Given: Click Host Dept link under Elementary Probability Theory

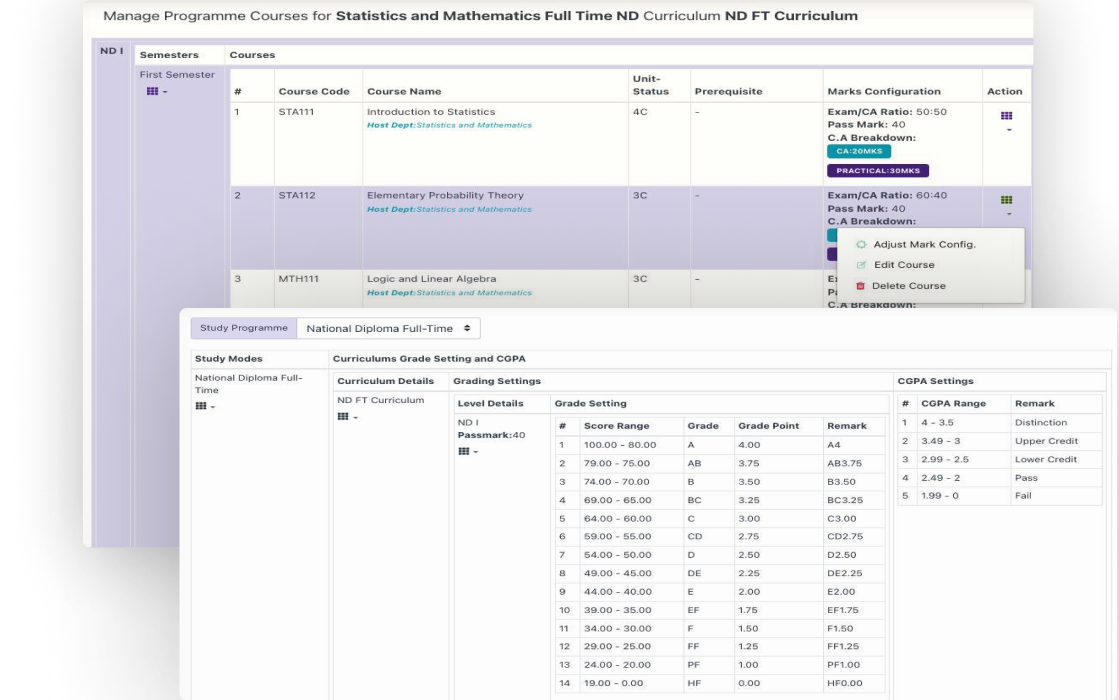Looking at the screenshot, I should pyautogui.click(x=449, y=210).
